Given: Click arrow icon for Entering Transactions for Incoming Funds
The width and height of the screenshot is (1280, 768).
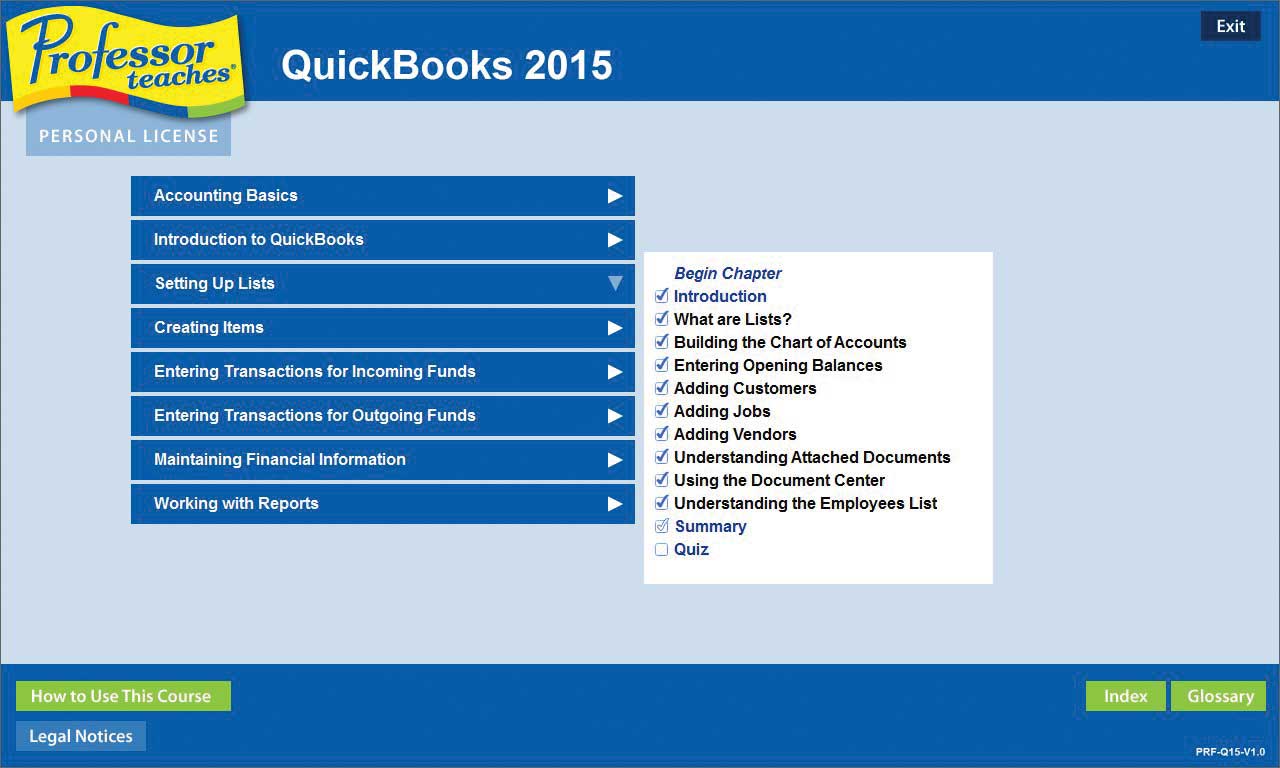Looking at the screenshot, I should click(x=615, y=372).
